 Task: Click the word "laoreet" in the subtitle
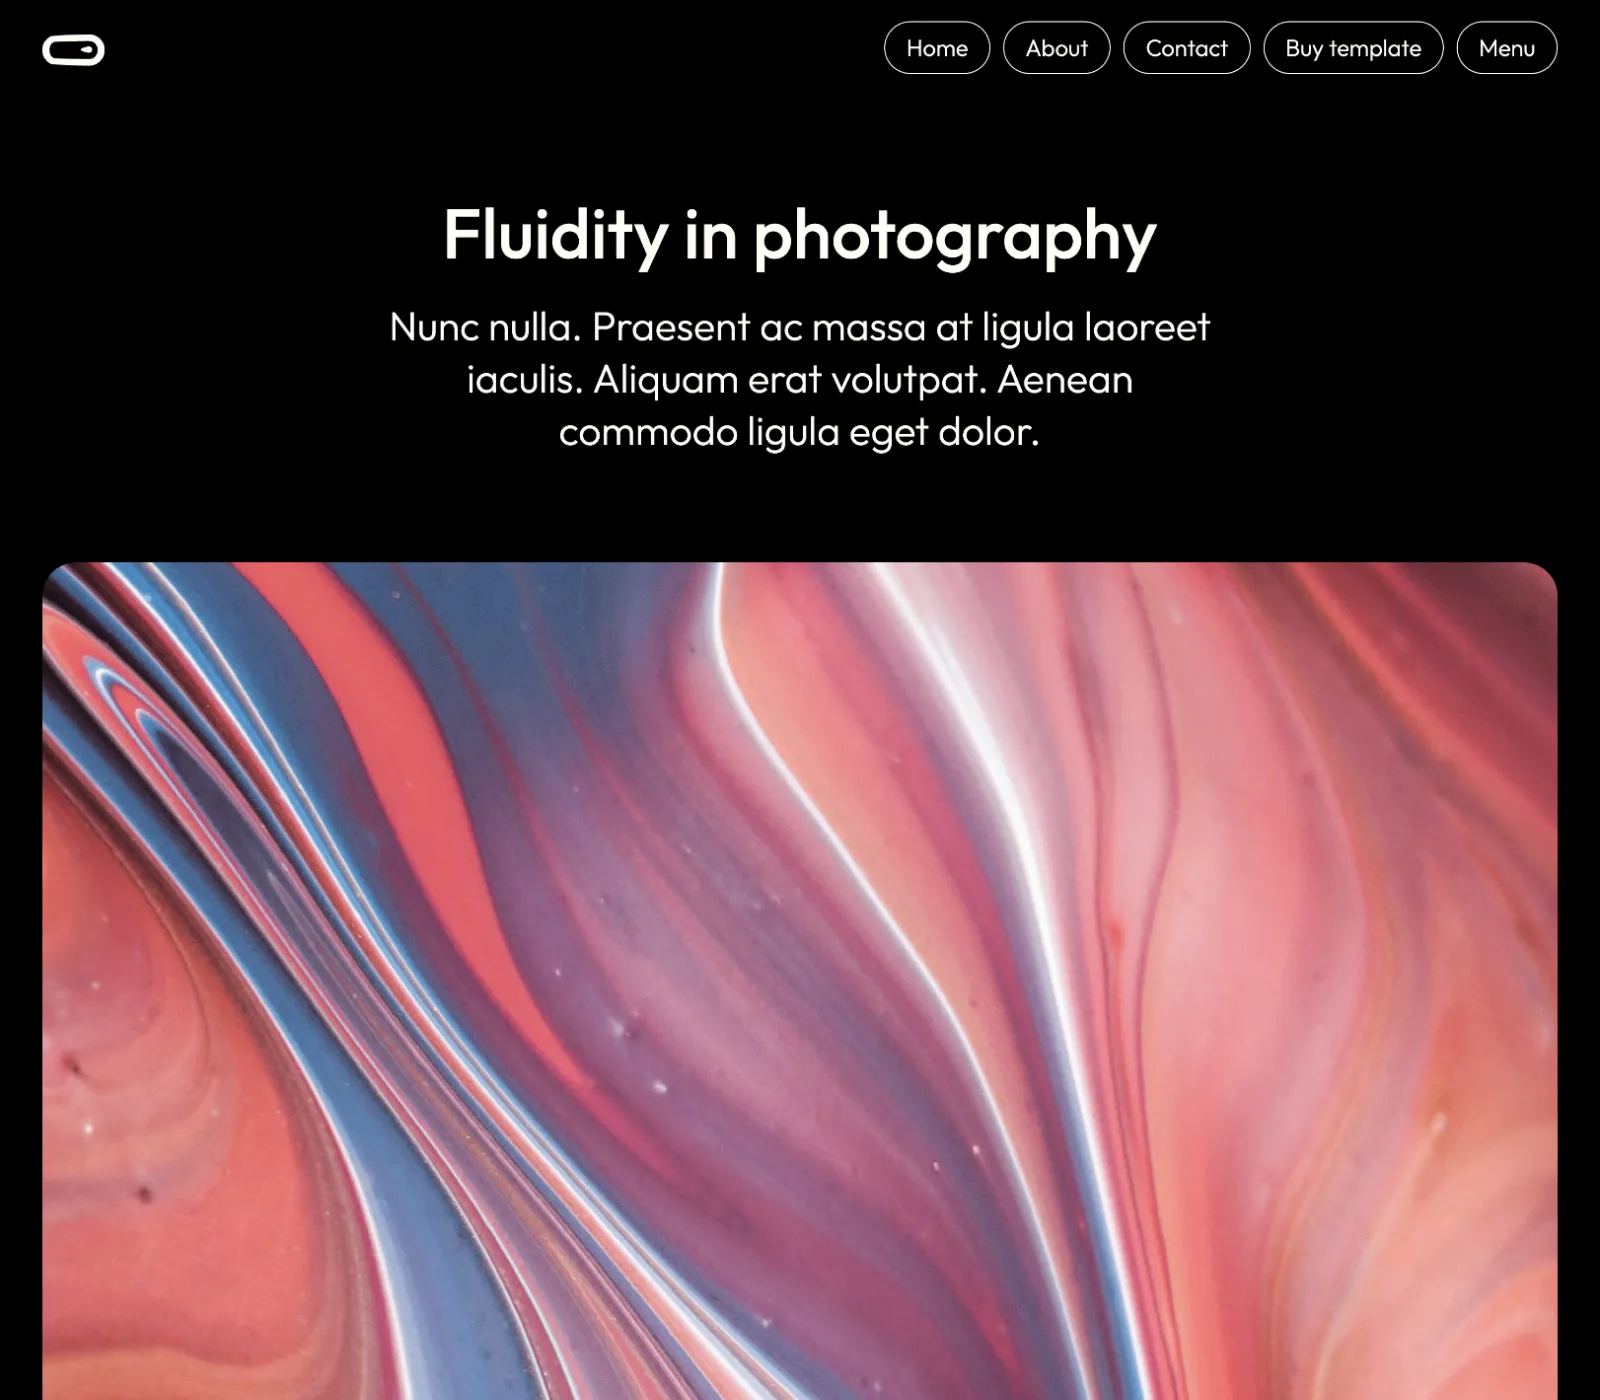pos(1147,327)
